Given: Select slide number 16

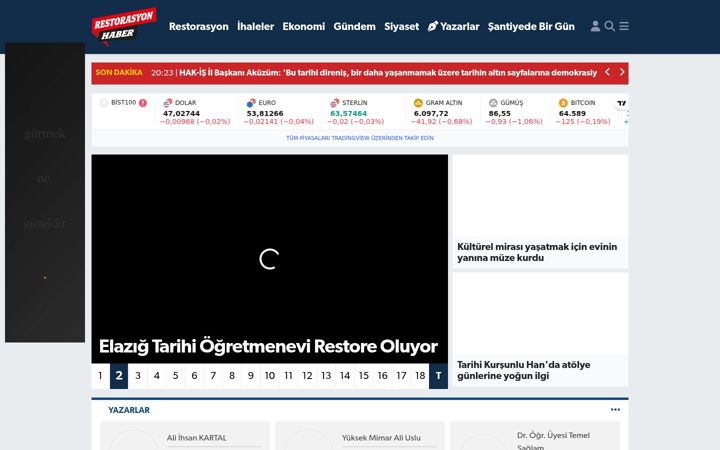Looking at the screenshot, I should 382,376.
